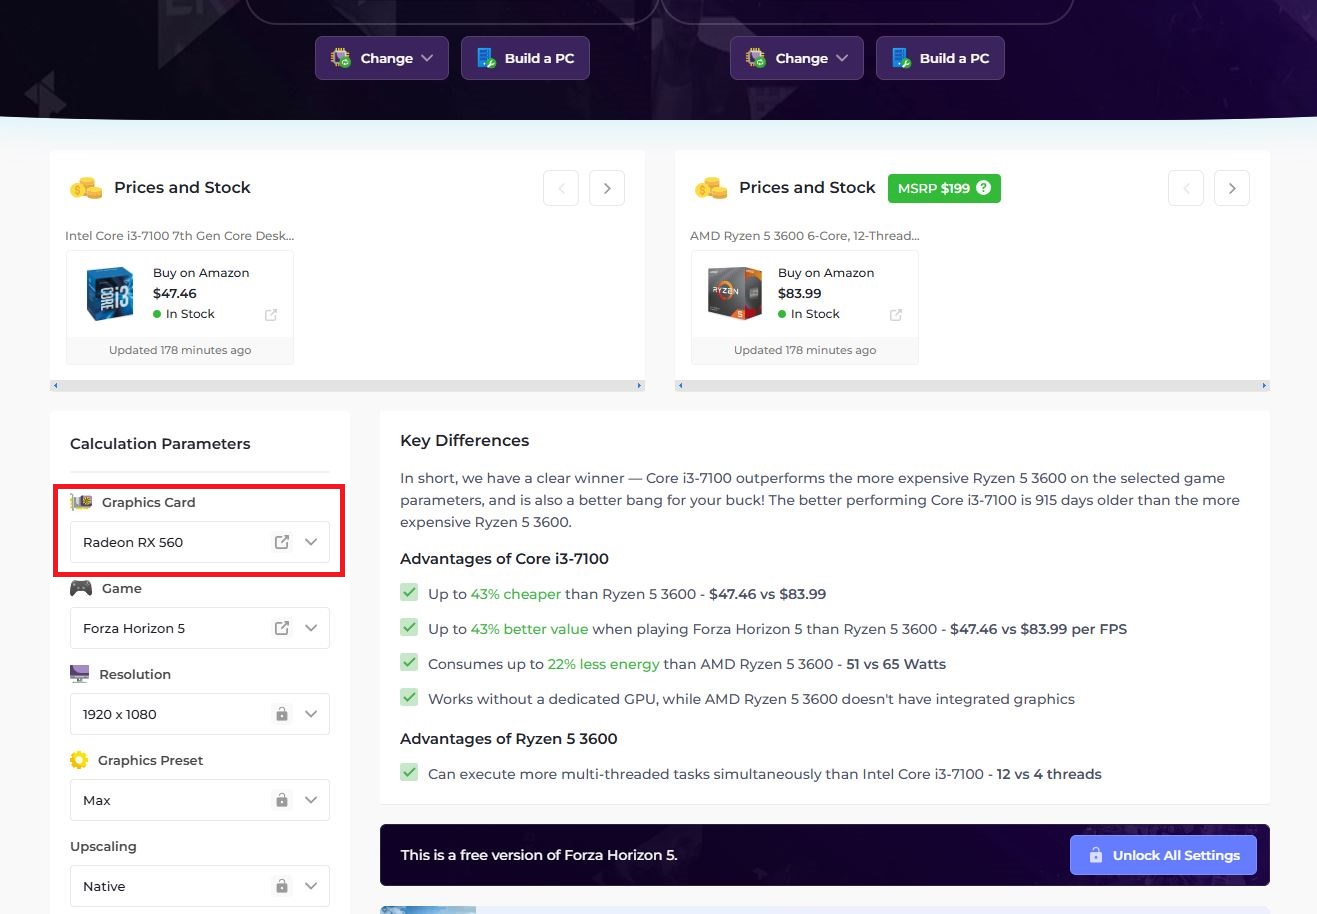Click the AMD Ryzen 5 product box thumbnail
This screenshot has height=914, width=1317.
(x=735, y=293)
